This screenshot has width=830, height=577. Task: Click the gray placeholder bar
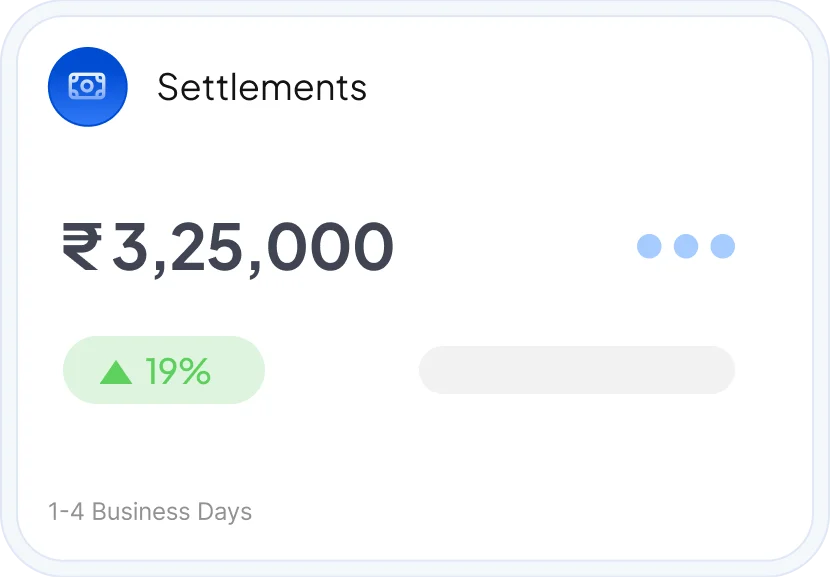click(576, 370)
